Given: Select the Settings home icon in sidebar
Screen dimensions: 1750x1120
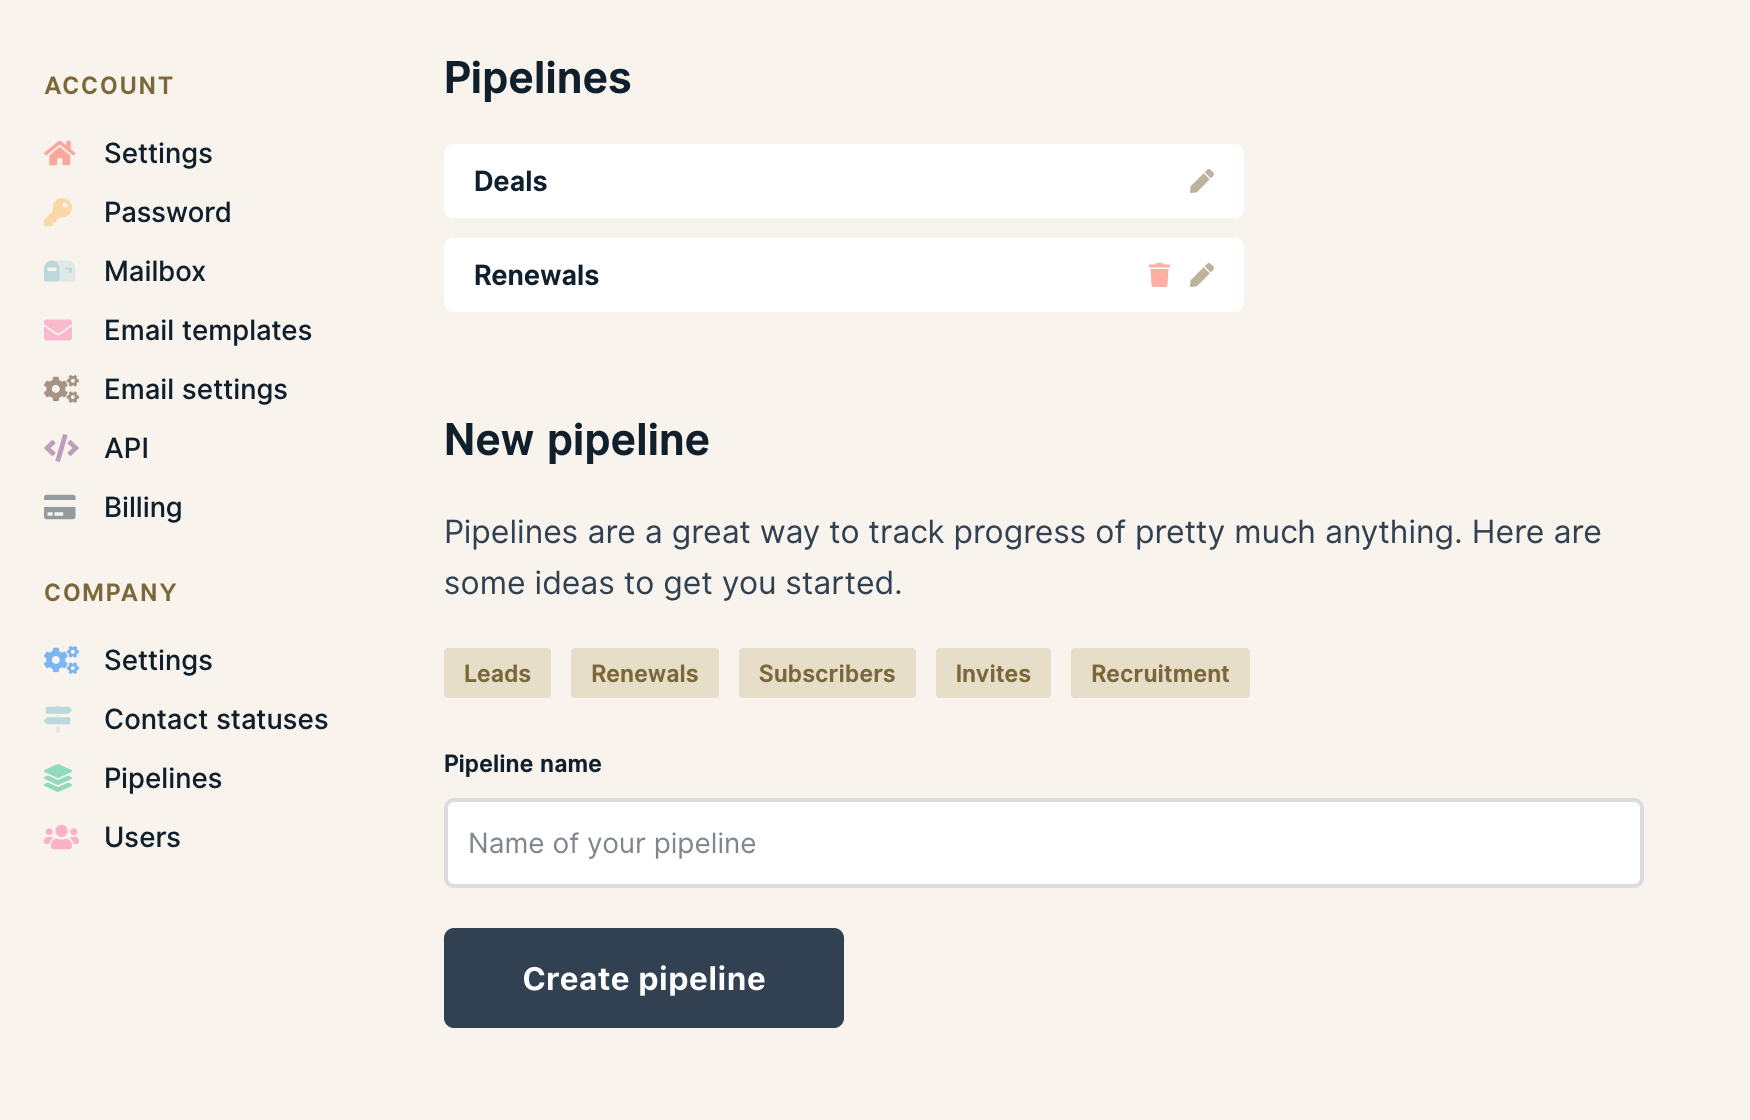Looking at the screenshot, I should click(60, 152).
